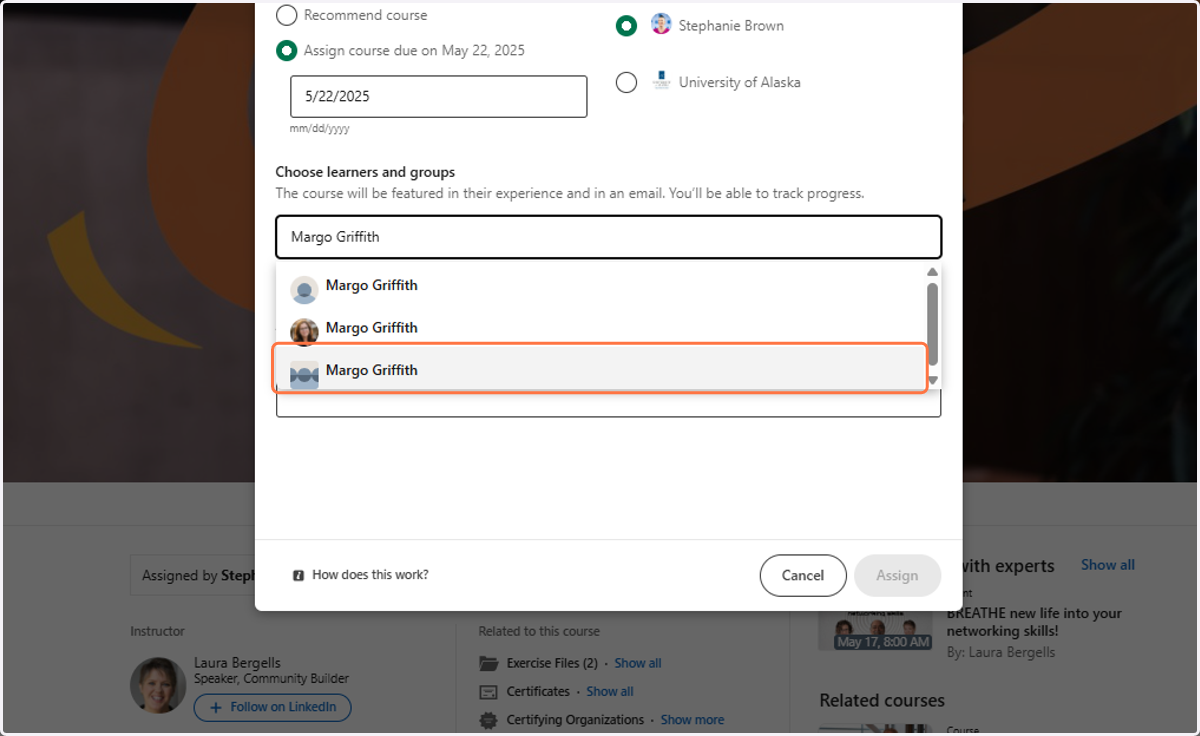Click the Certifying Organizations badge icon
Image resolution: width=1200 pixels, height=736 pixels.
point(488,719)
